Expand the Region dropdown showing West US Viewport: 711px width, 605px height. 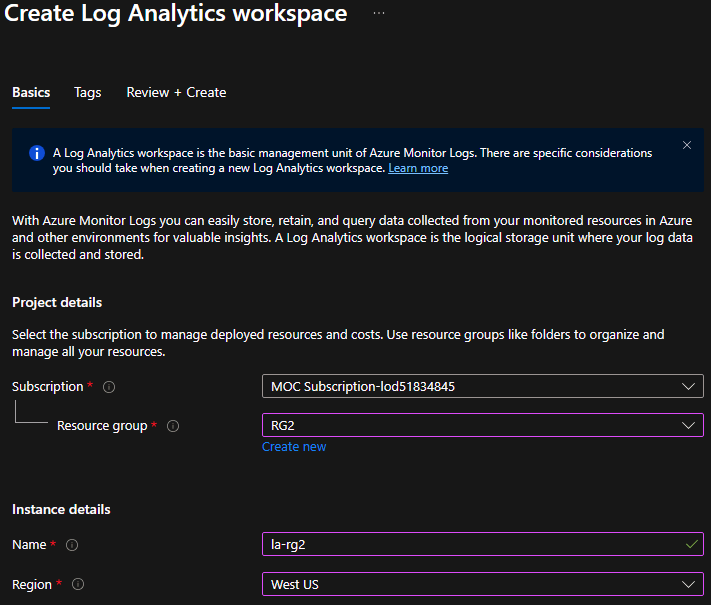482,584
